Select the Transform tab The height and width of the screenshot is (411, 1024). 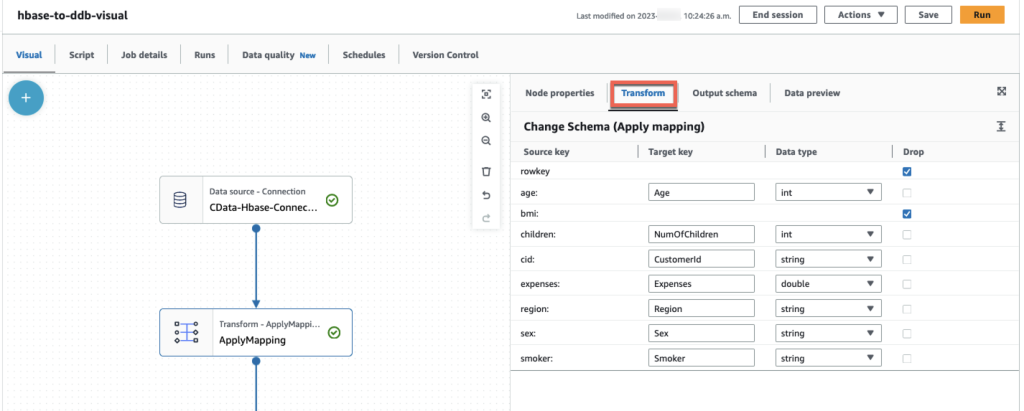tap(643, 93)
